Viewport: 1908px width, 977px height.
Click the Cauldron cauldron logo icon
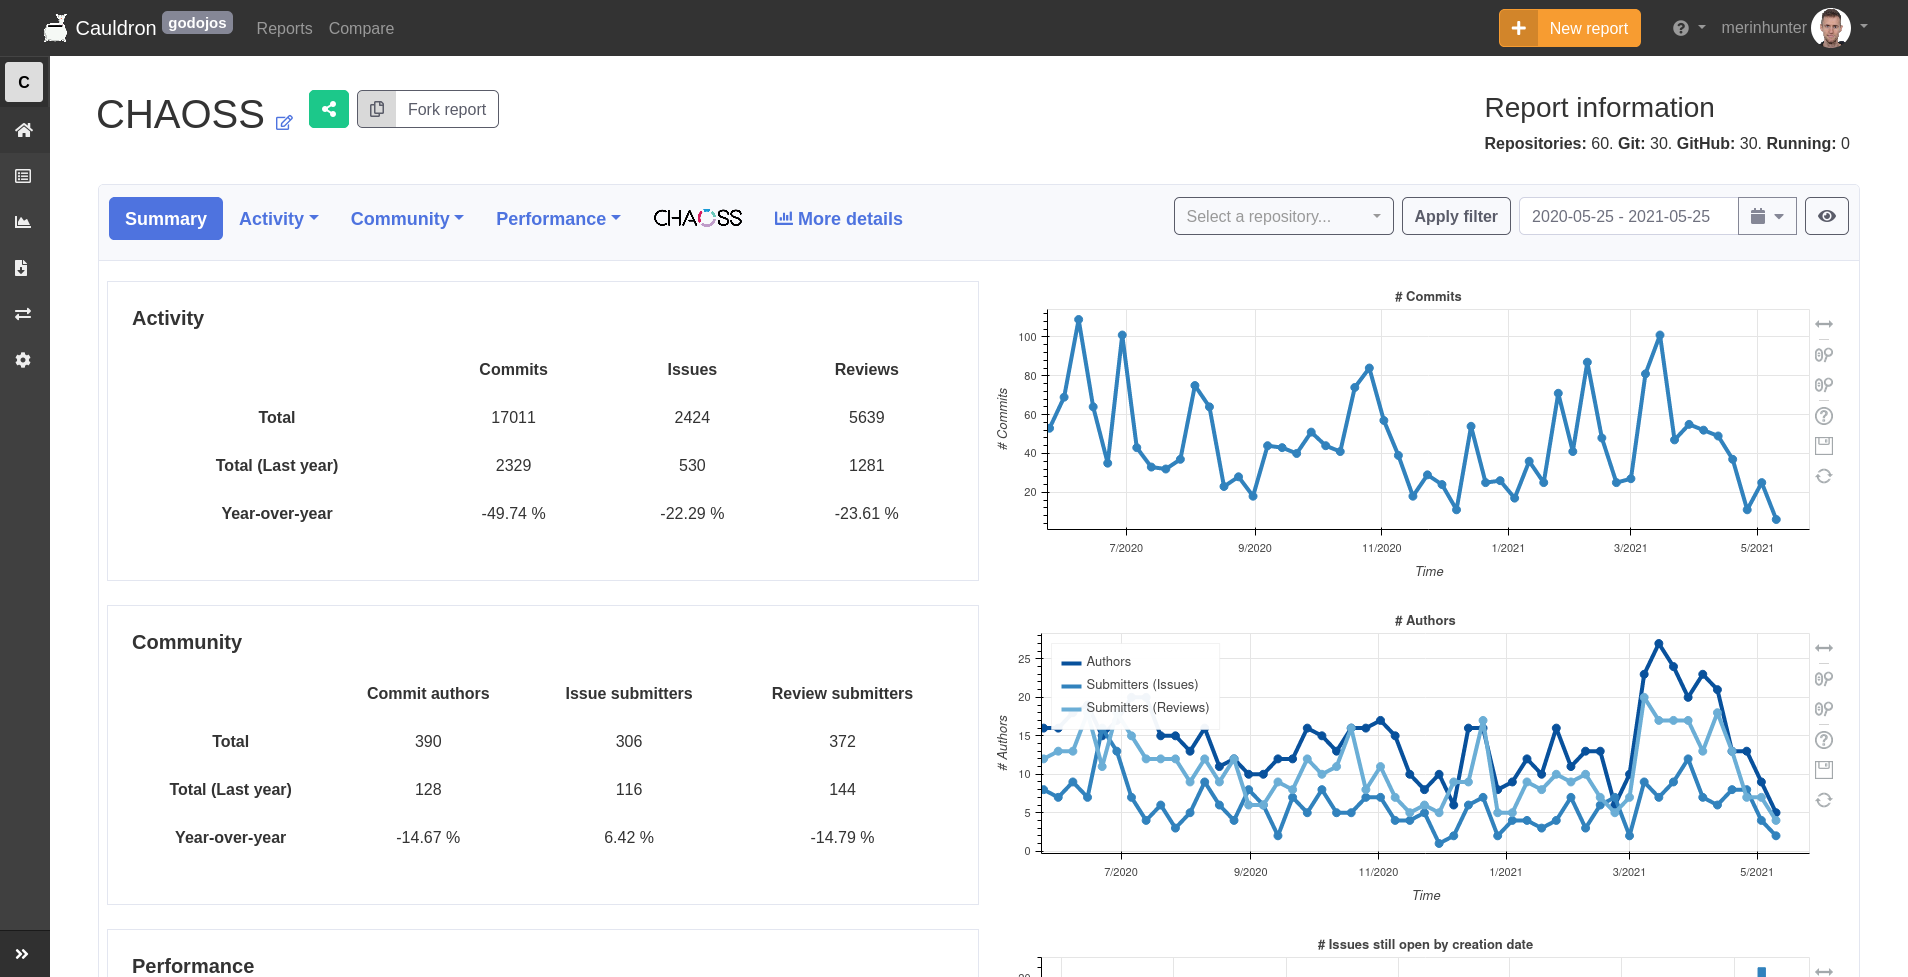(56, 28)
